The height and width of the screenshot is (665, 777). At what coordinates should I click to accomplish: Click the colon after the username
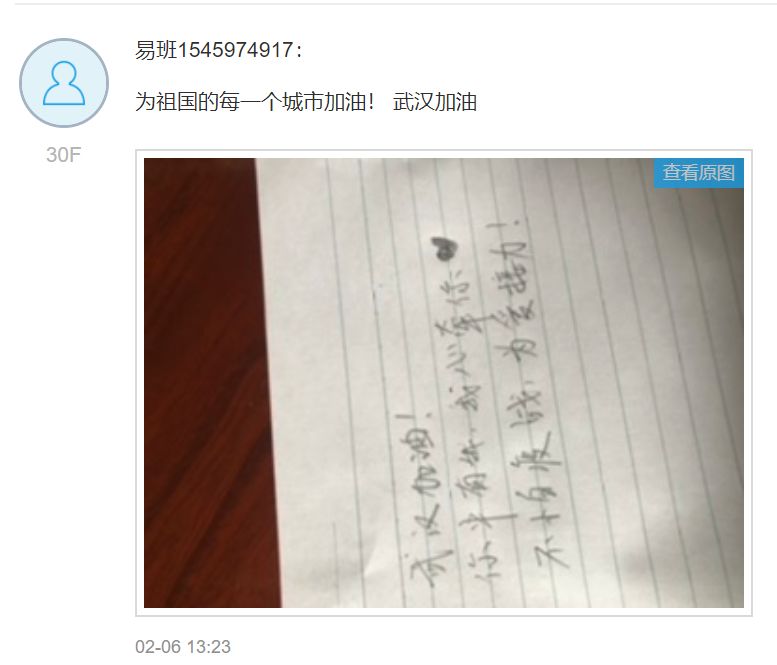pos(299,51)
